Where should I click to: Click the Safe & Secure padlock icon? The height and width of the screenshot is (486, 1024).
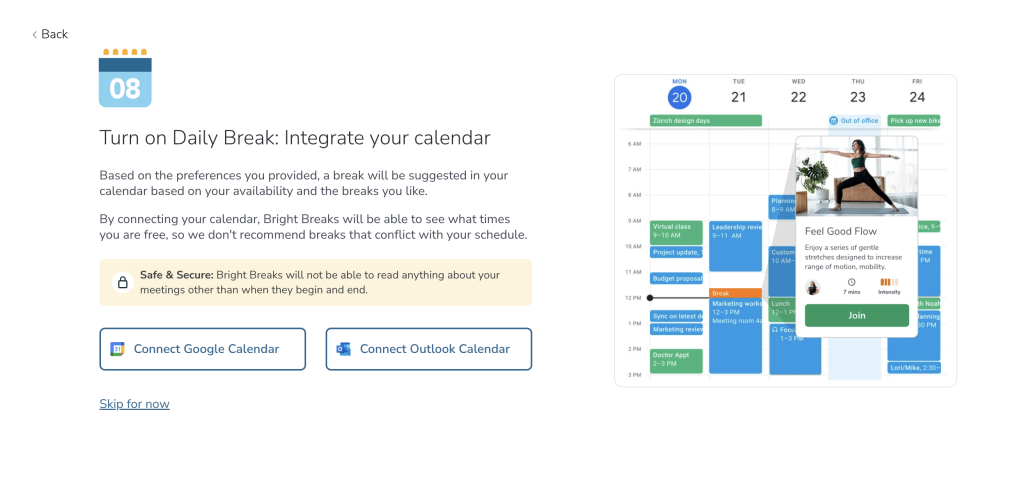(122, 282)
